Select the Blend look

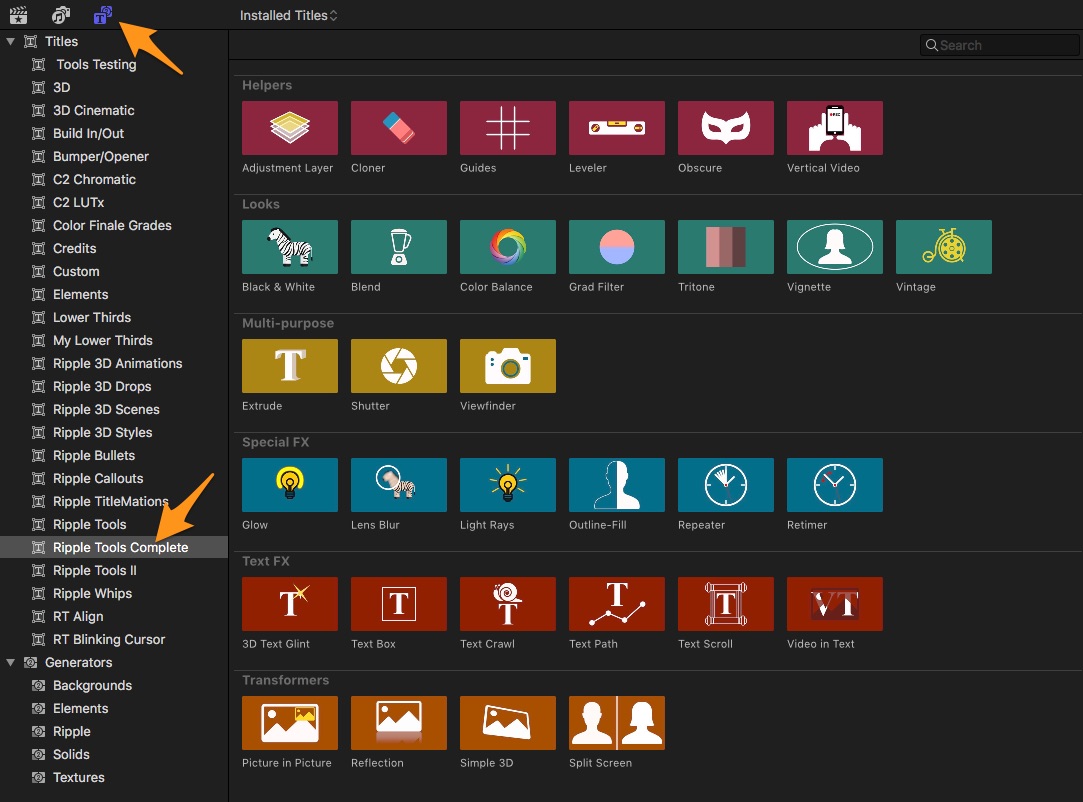(399, 247)
